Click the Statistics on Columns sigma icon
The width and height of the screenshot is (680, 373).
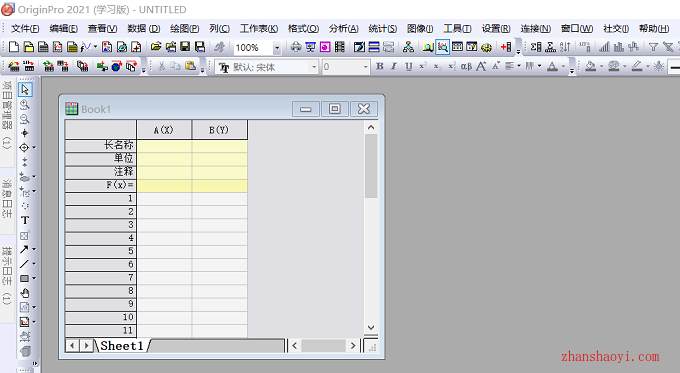(x=536, y=47)
